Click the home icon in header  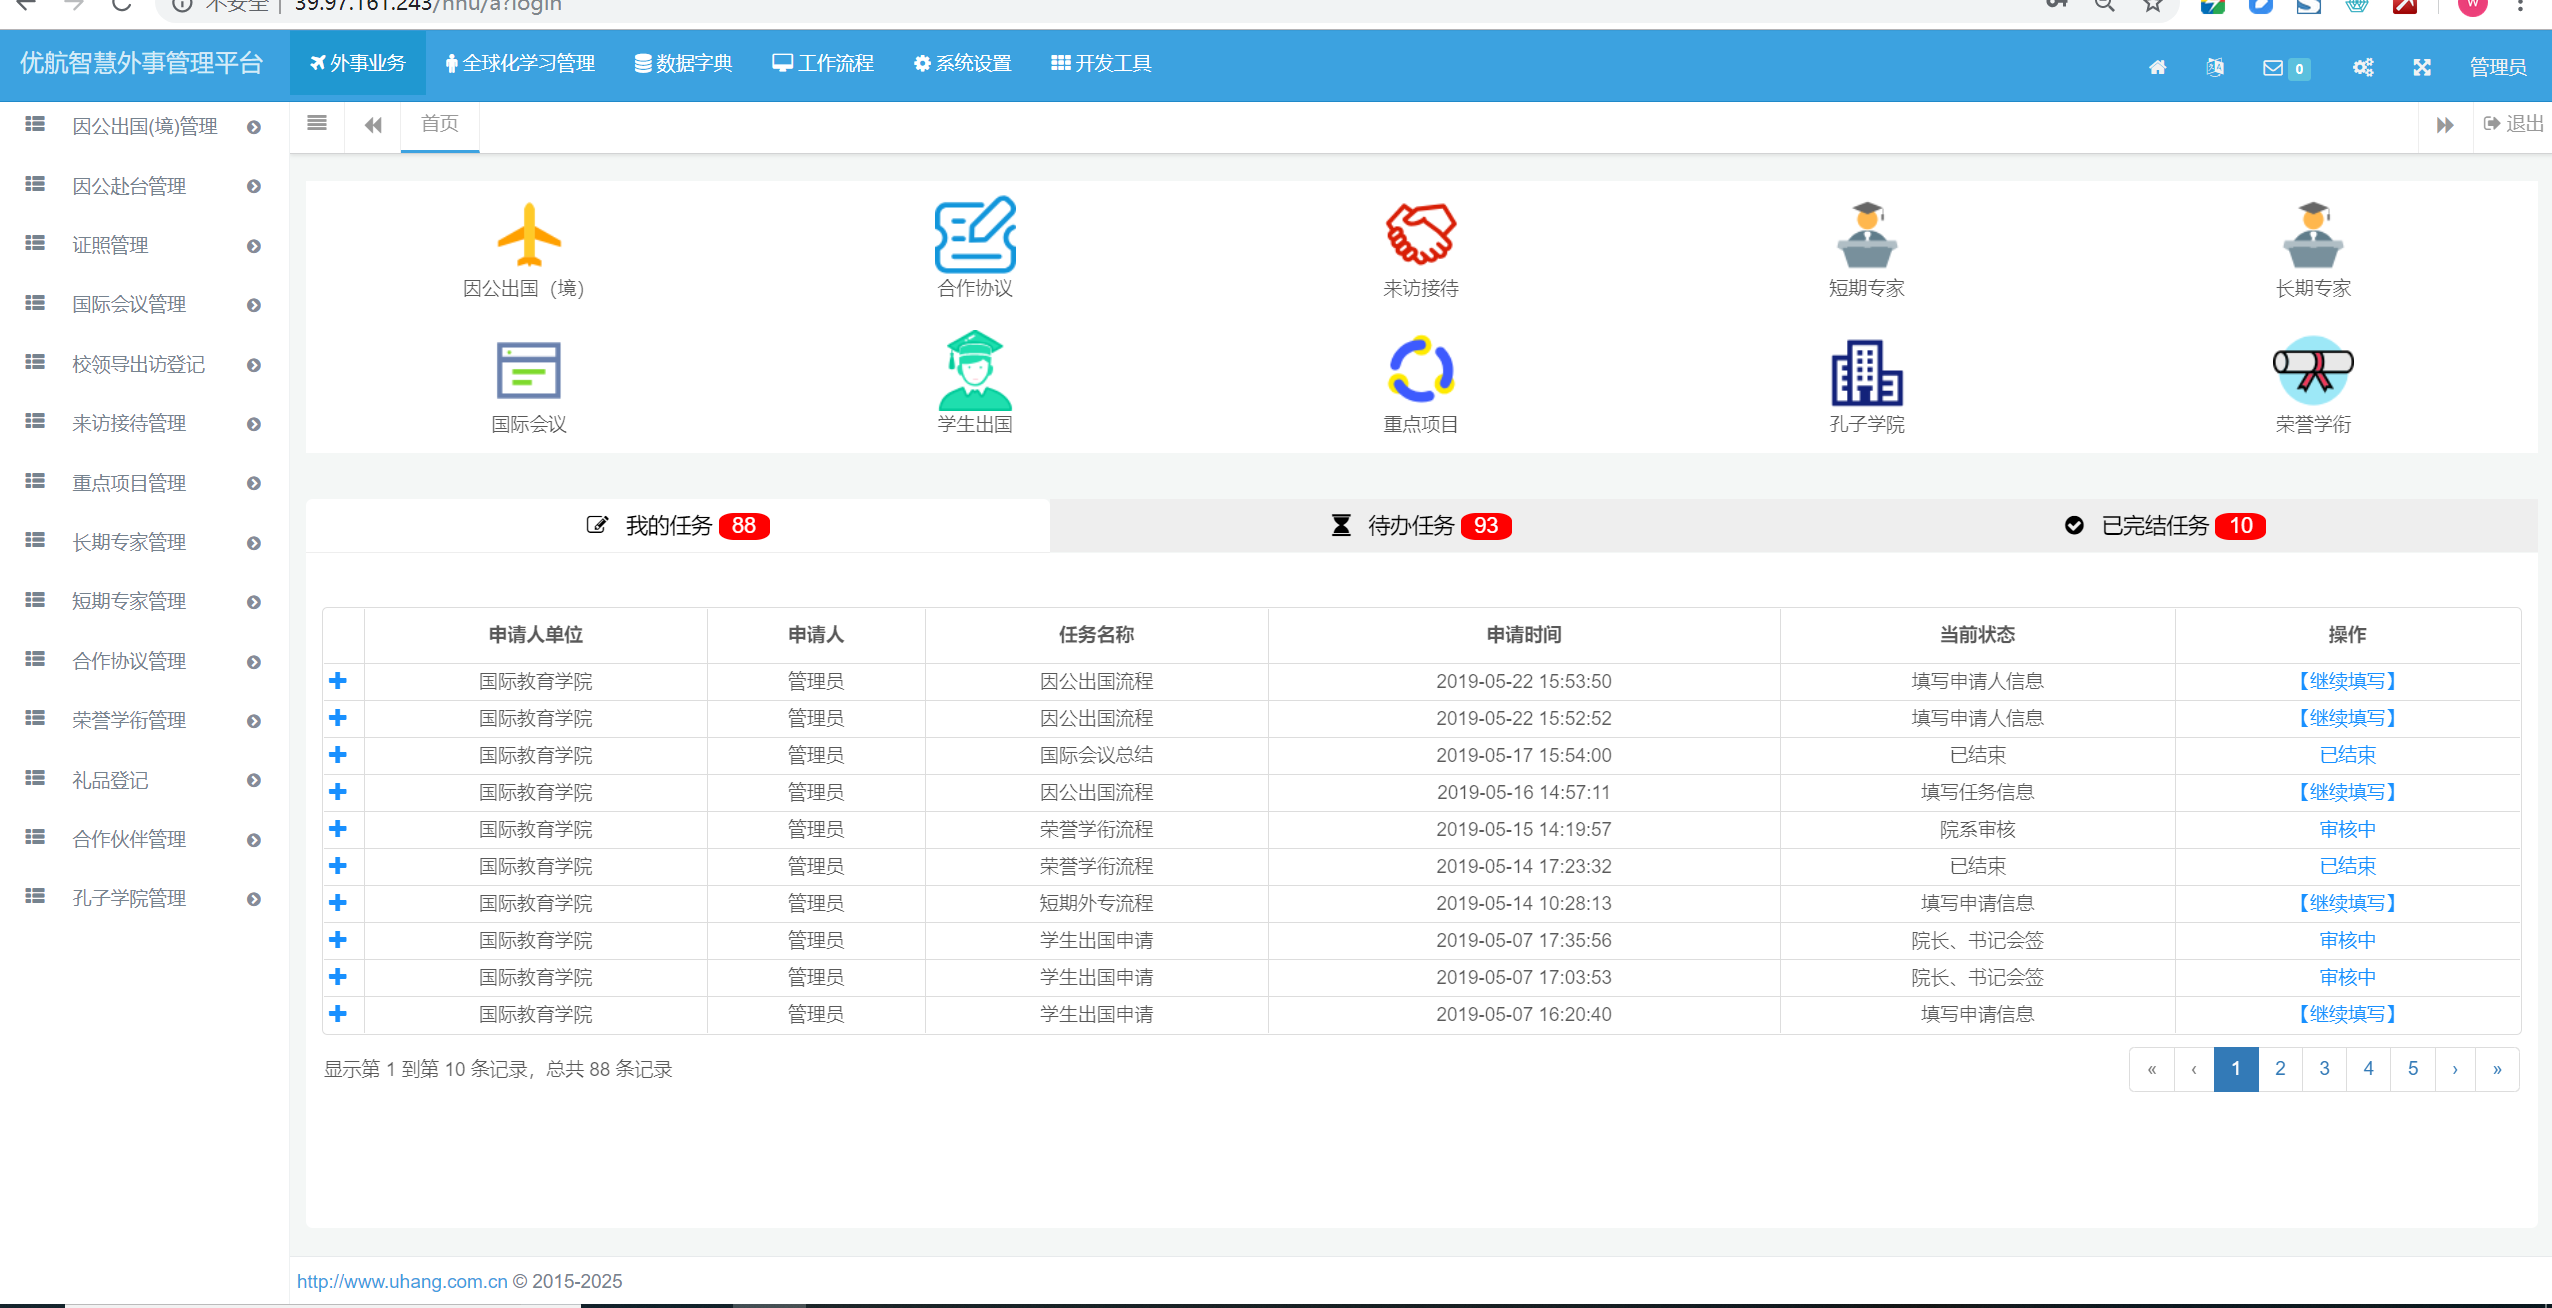coord(2158,67)
